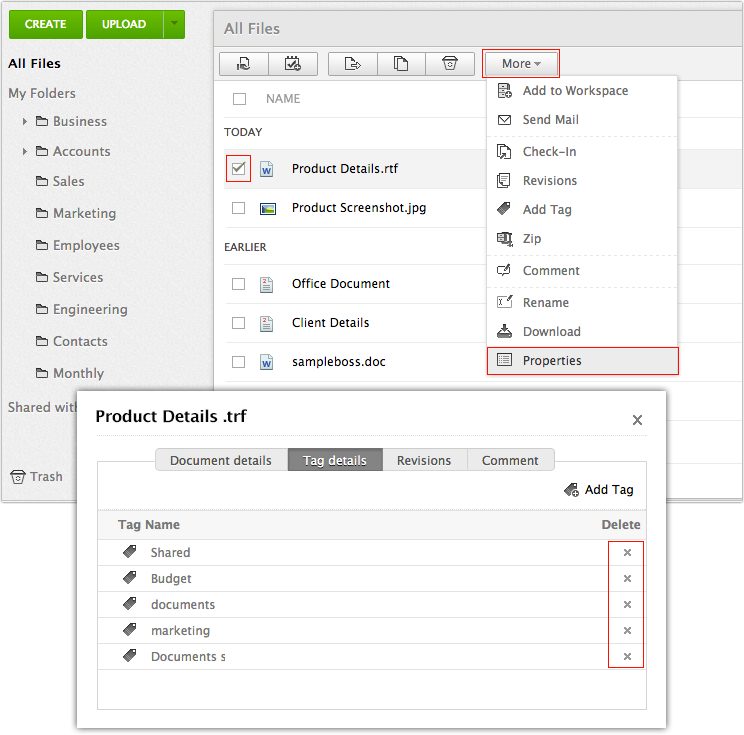The image size is (744, 735).
Task: Open the Marketing folder
Action: click(x=76, y=214)
